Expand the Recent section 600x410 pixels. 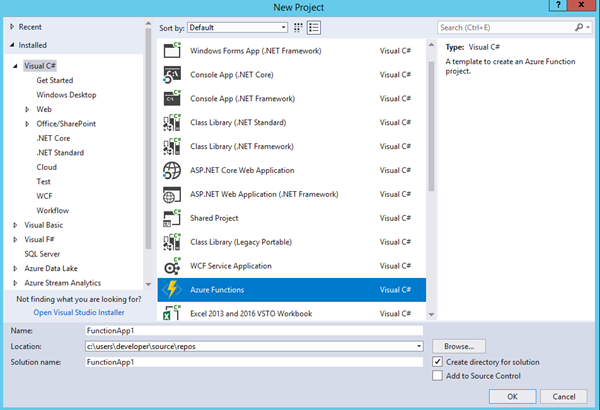pos(12,27)
